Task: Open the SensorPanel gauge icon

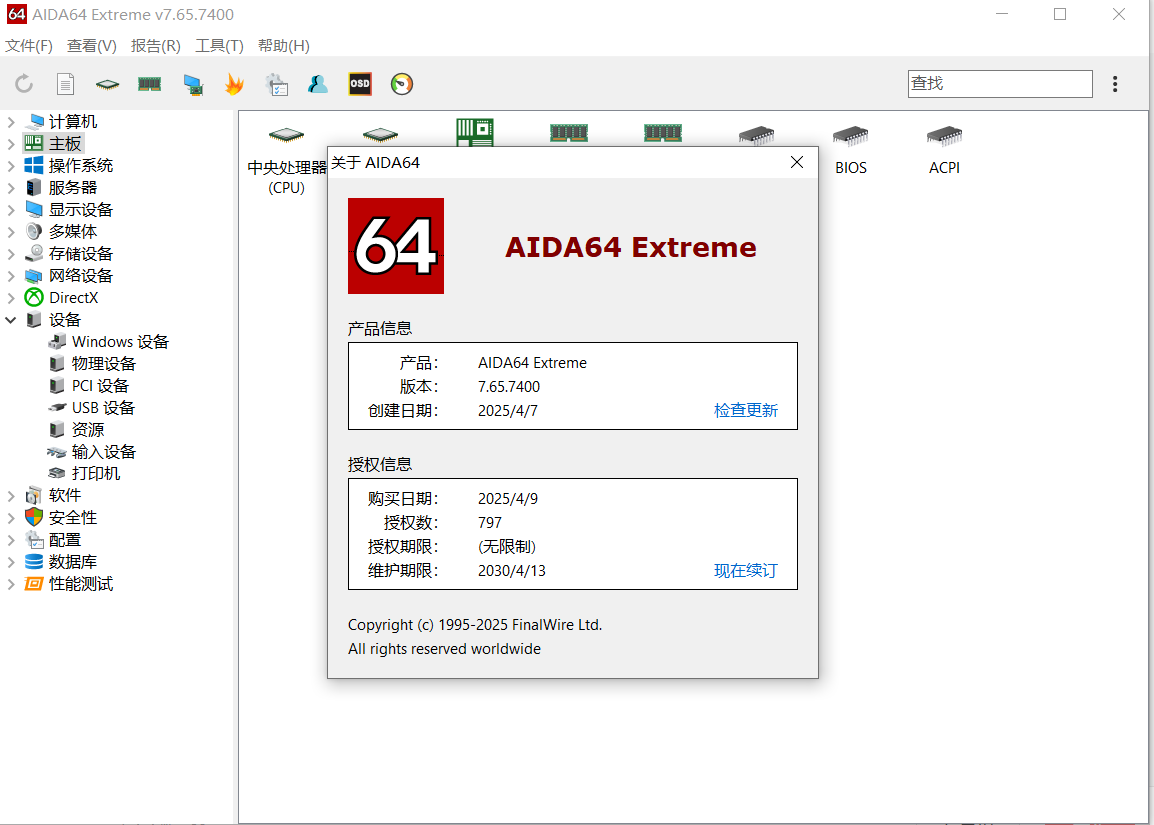Action: (402, 84)
